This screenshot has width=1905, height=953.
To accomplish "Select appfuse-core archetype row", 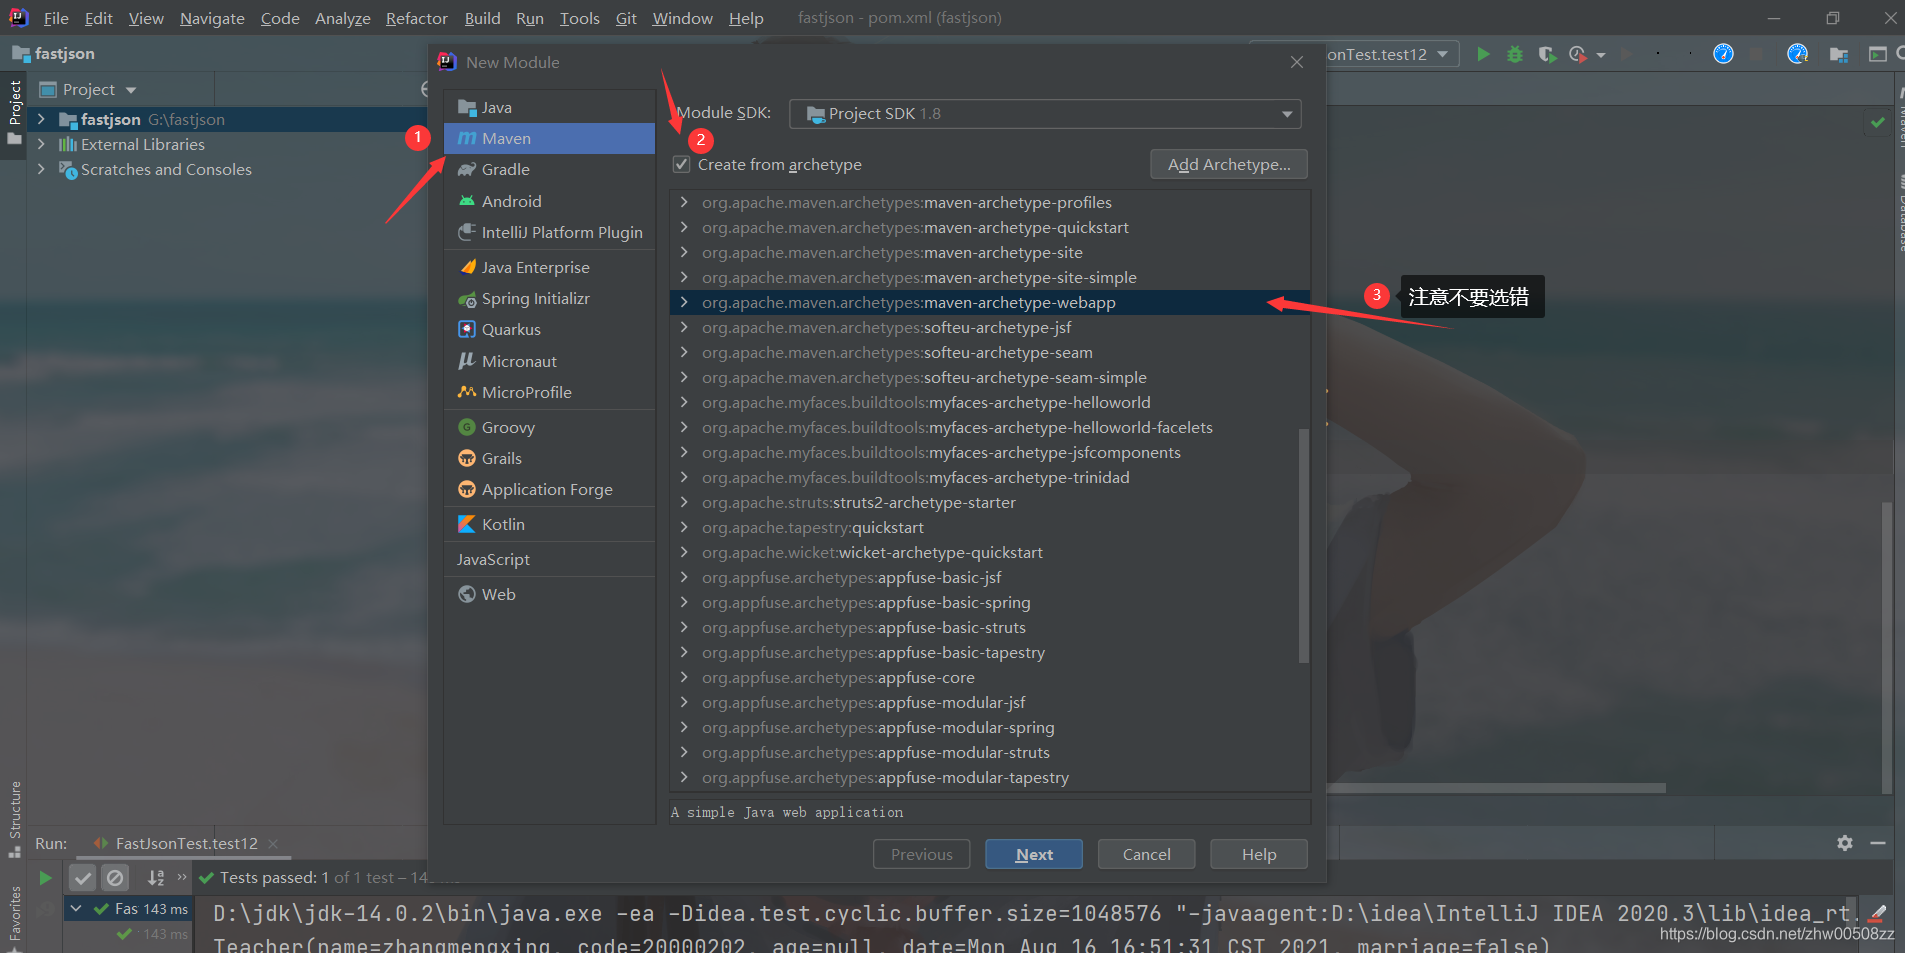I will pos(990,677).
